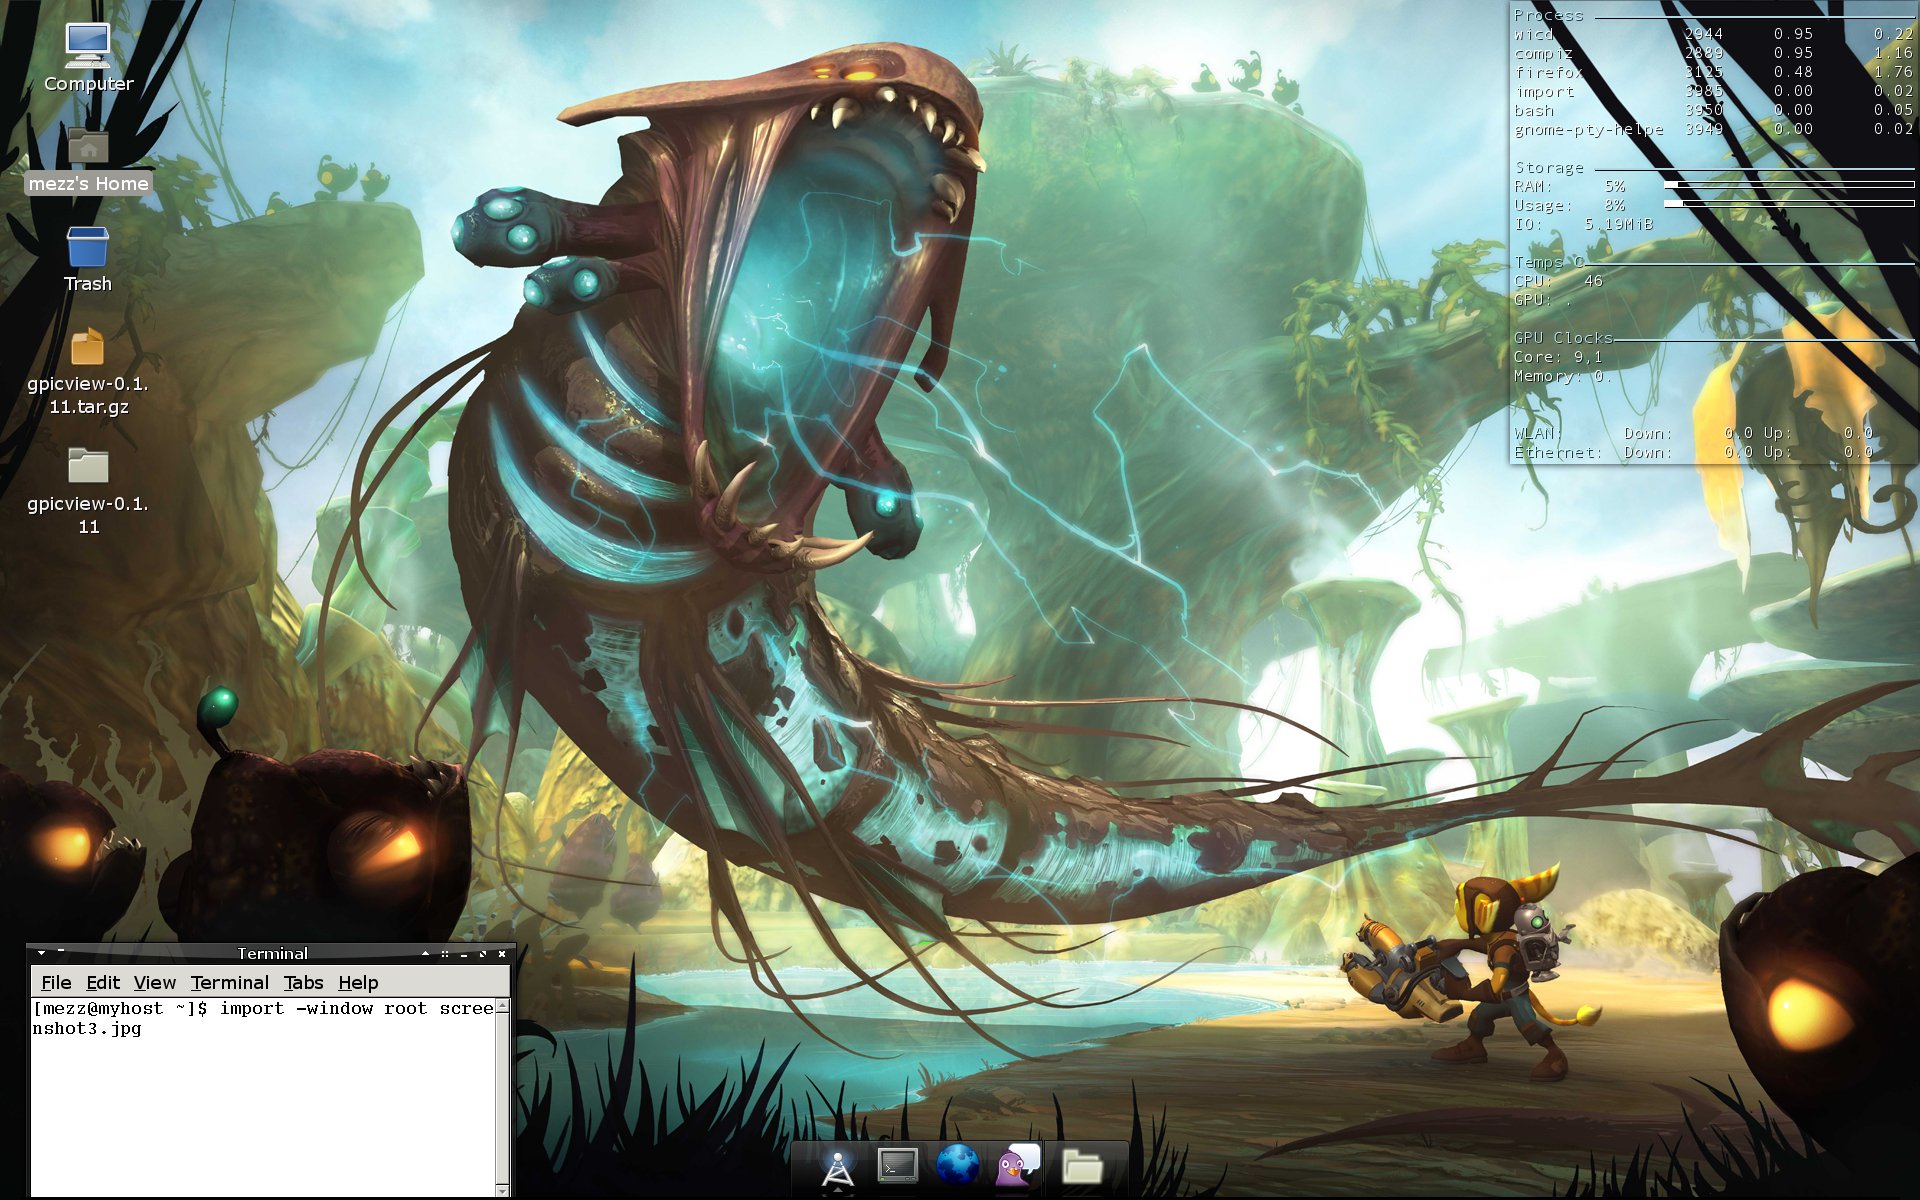Screen dimensions: 1920x1200
Task: Click the four-dot button in Terminal titlebar
Action: (445, 954)
